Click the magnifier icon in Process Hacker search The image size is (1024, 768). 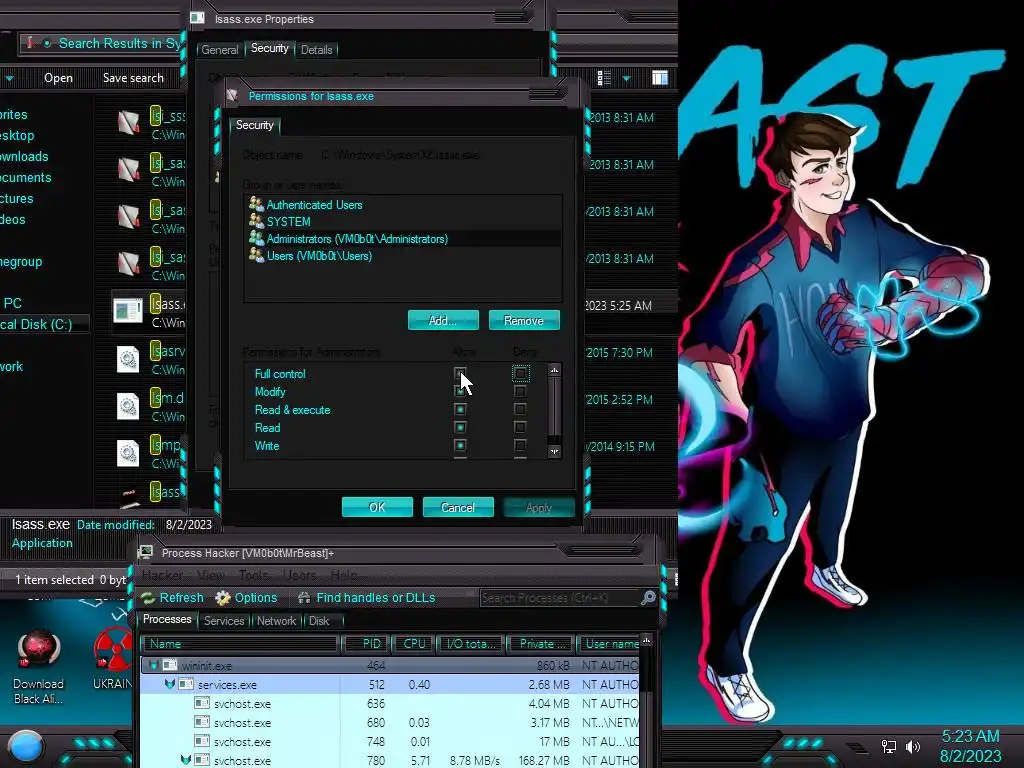648,598
